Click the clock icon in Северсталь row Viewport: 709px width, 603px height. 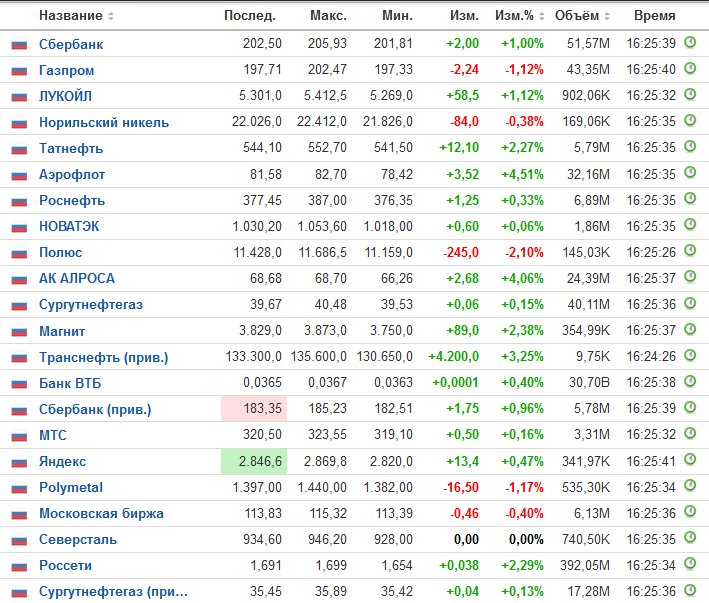pos(690,538)
